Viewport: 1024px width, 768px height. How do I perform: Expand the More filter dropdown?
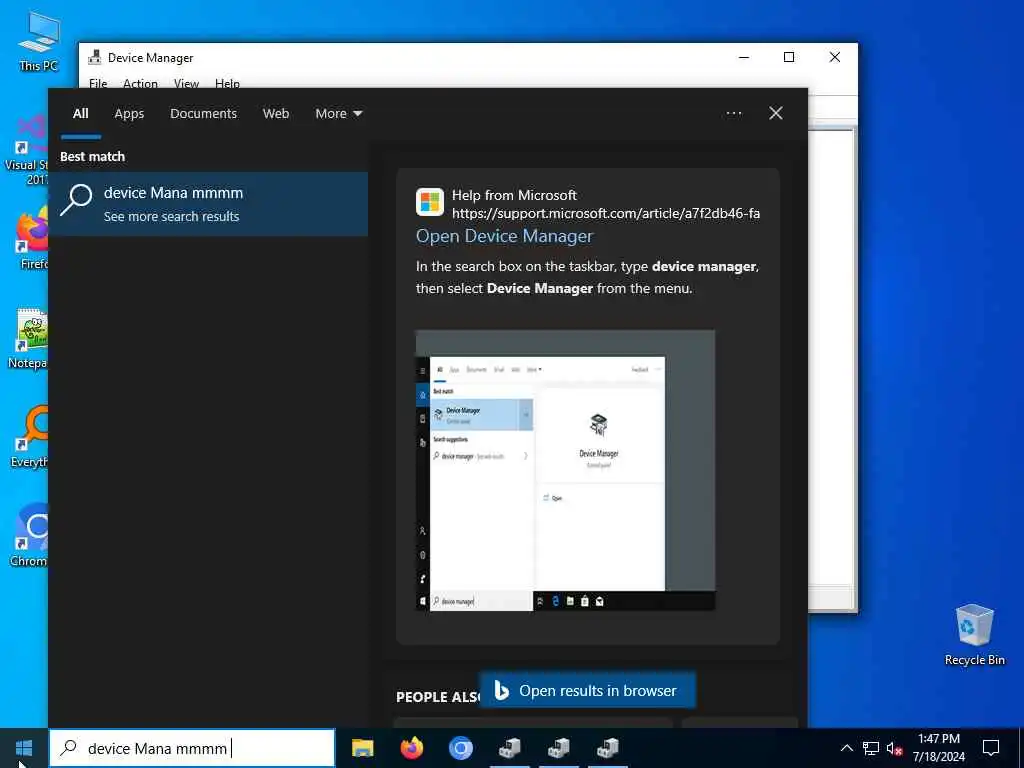(338, 114)
